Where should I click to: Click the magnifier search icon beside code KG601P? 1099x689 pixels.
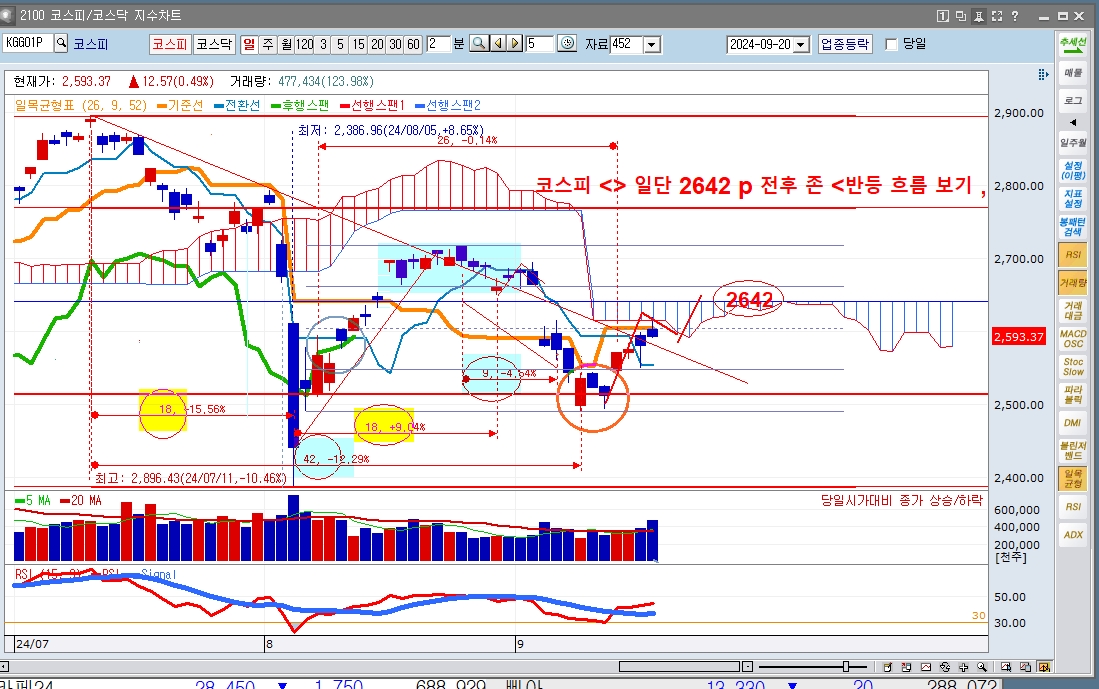click(61, 44)
